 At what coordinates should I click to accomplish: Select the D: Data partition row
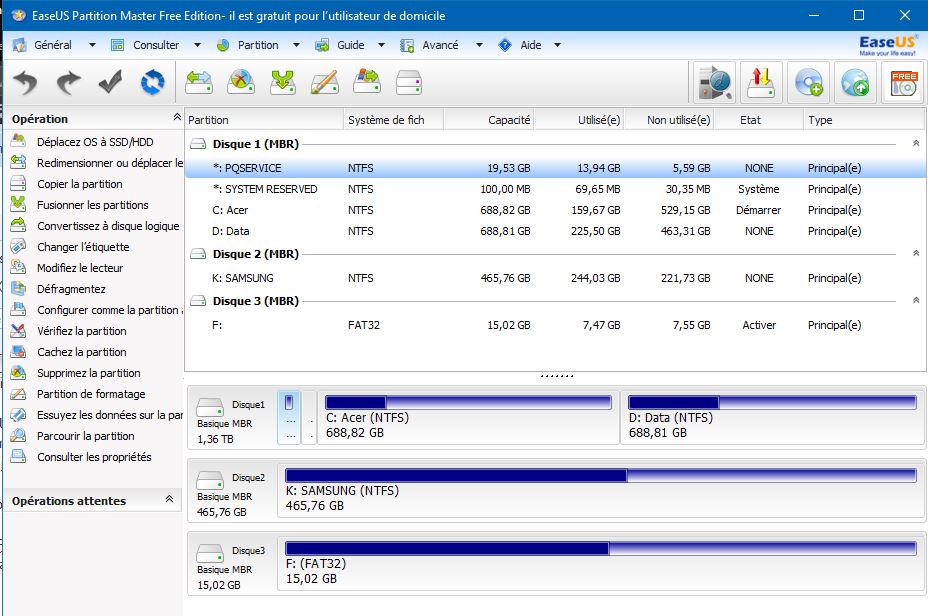click(555, 231)
